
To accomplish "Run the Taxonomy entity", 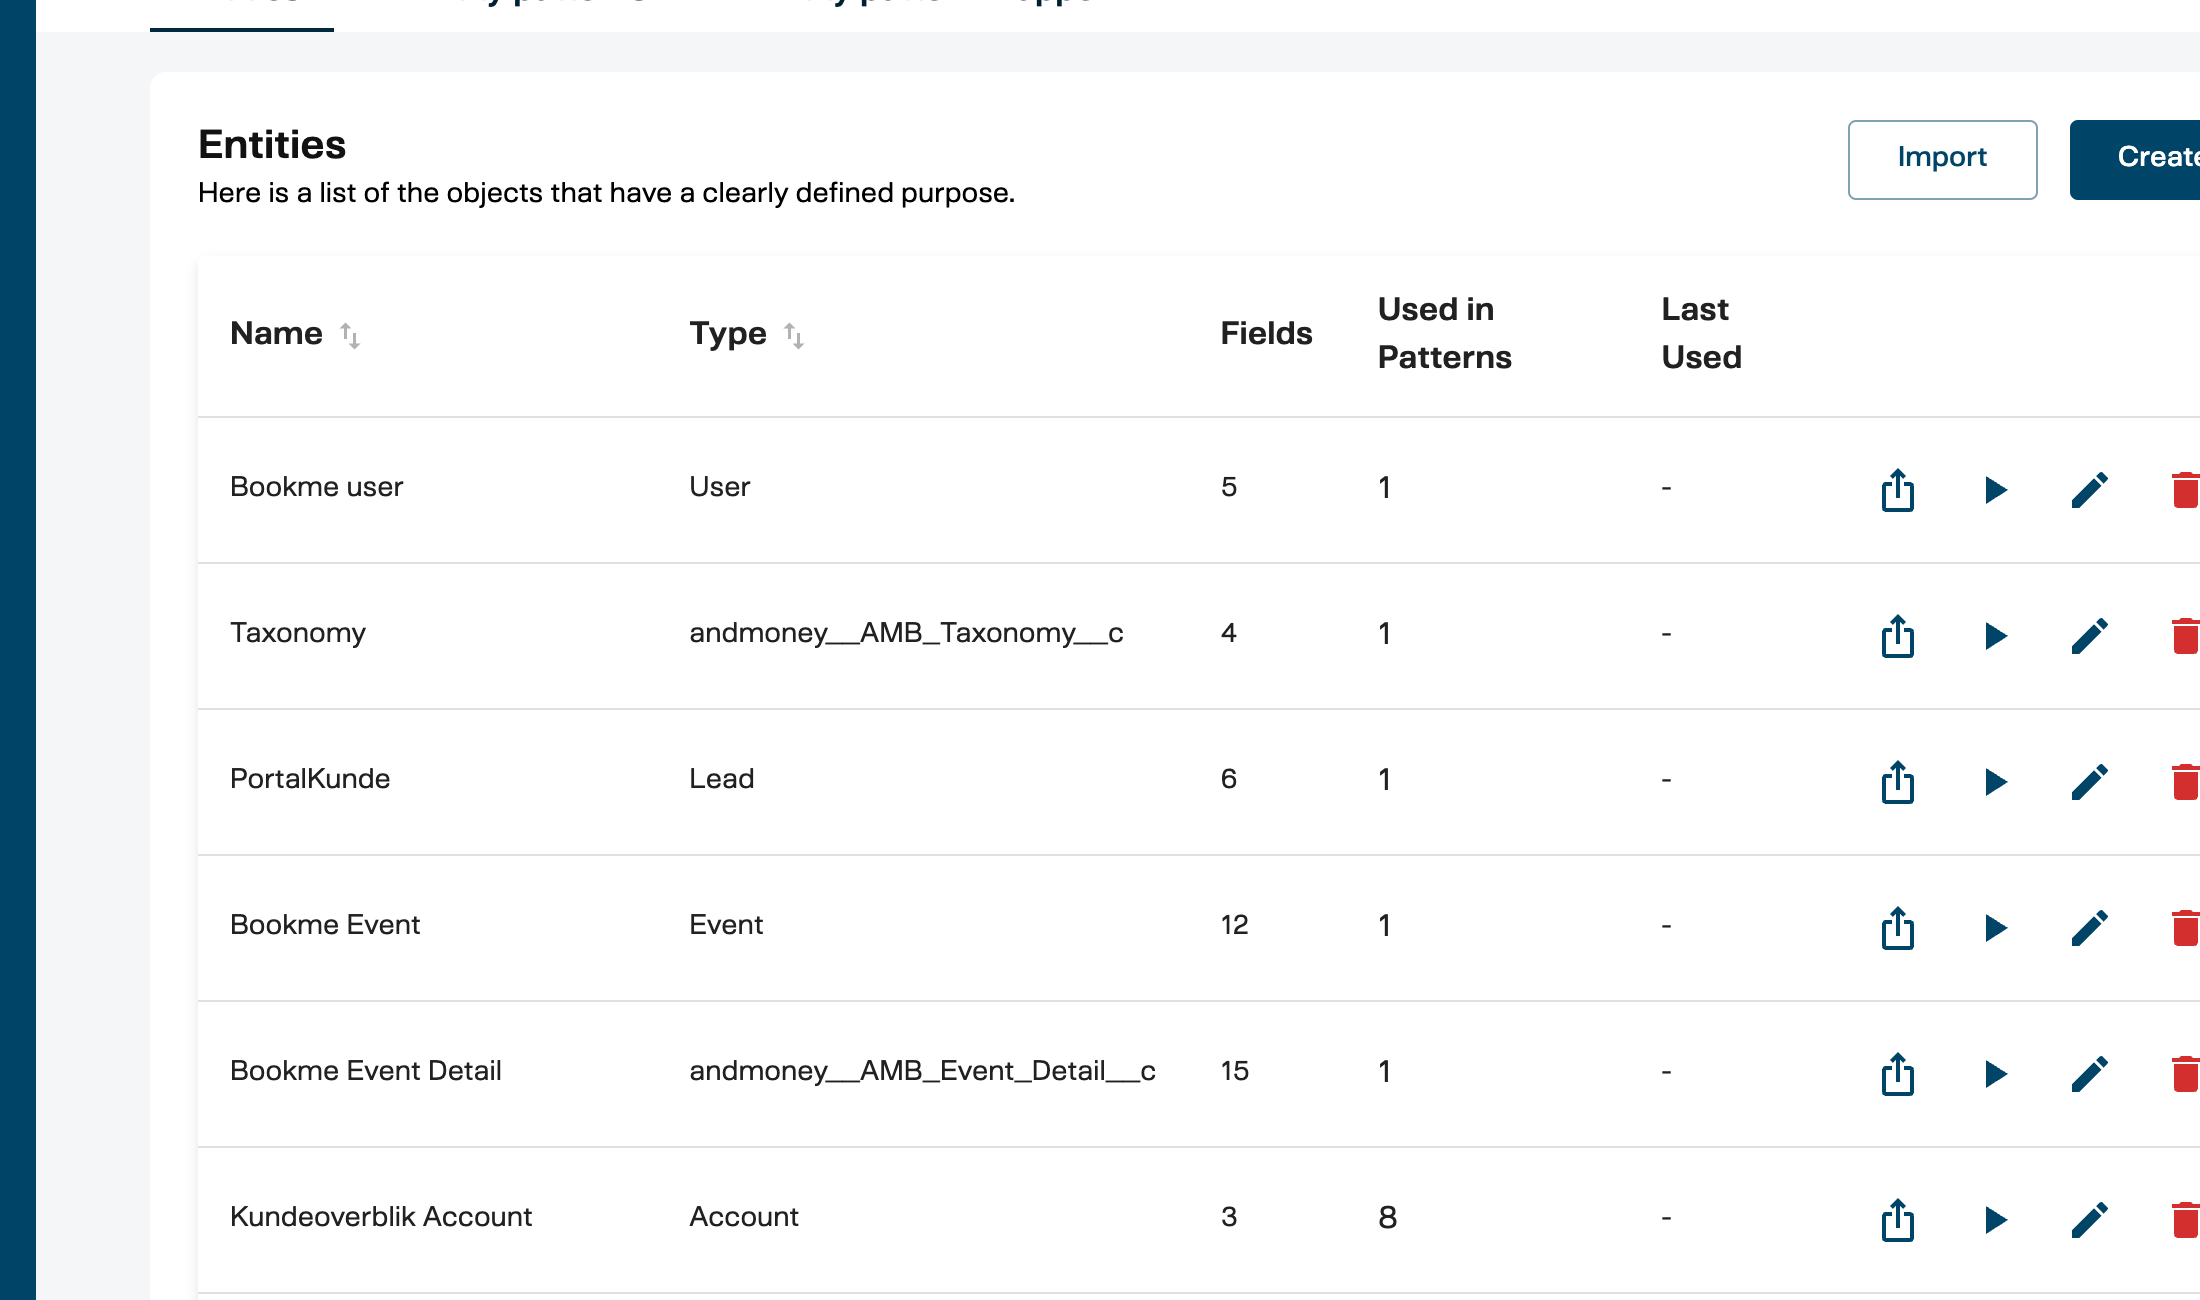I will pyautogui.click(x=1995, y=637).
